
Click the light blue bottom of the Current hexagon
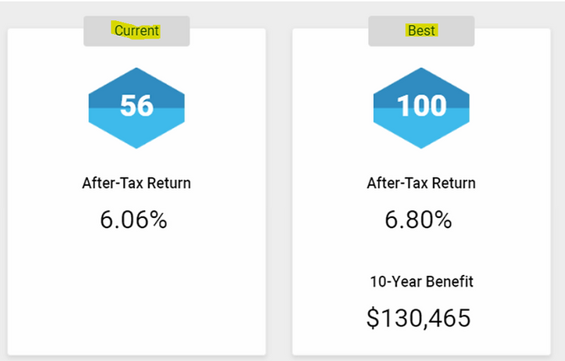click(137, 132)
